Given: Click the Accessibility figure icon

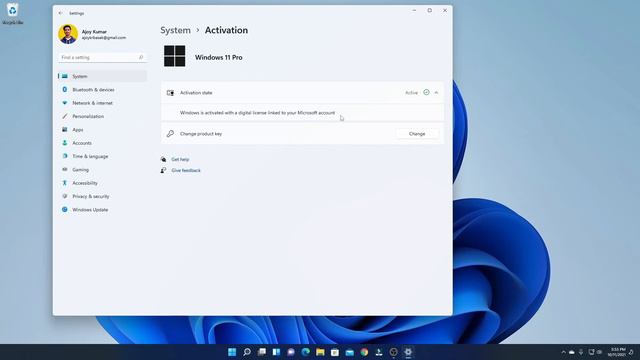Looking at the screenshot, I should point(64,183).
